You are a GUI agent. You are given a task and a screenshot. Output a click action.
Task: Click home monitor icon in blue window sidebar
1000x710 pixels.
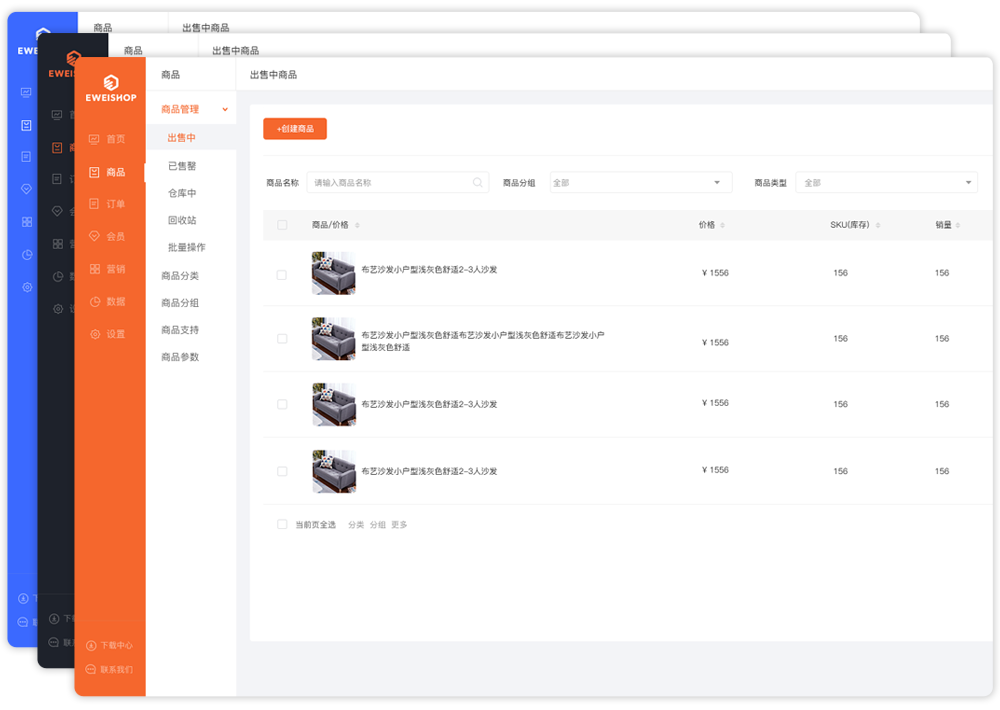click(26, 92)
